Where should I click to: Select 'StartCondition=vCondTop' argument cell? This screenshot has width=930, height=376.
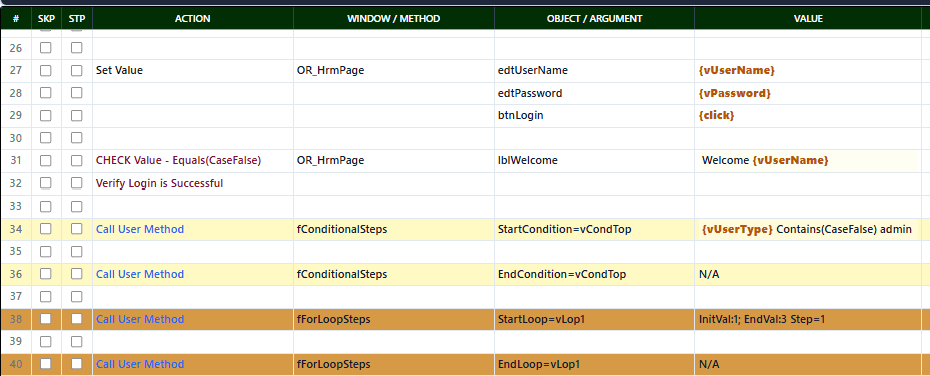[x=594, y=229]
